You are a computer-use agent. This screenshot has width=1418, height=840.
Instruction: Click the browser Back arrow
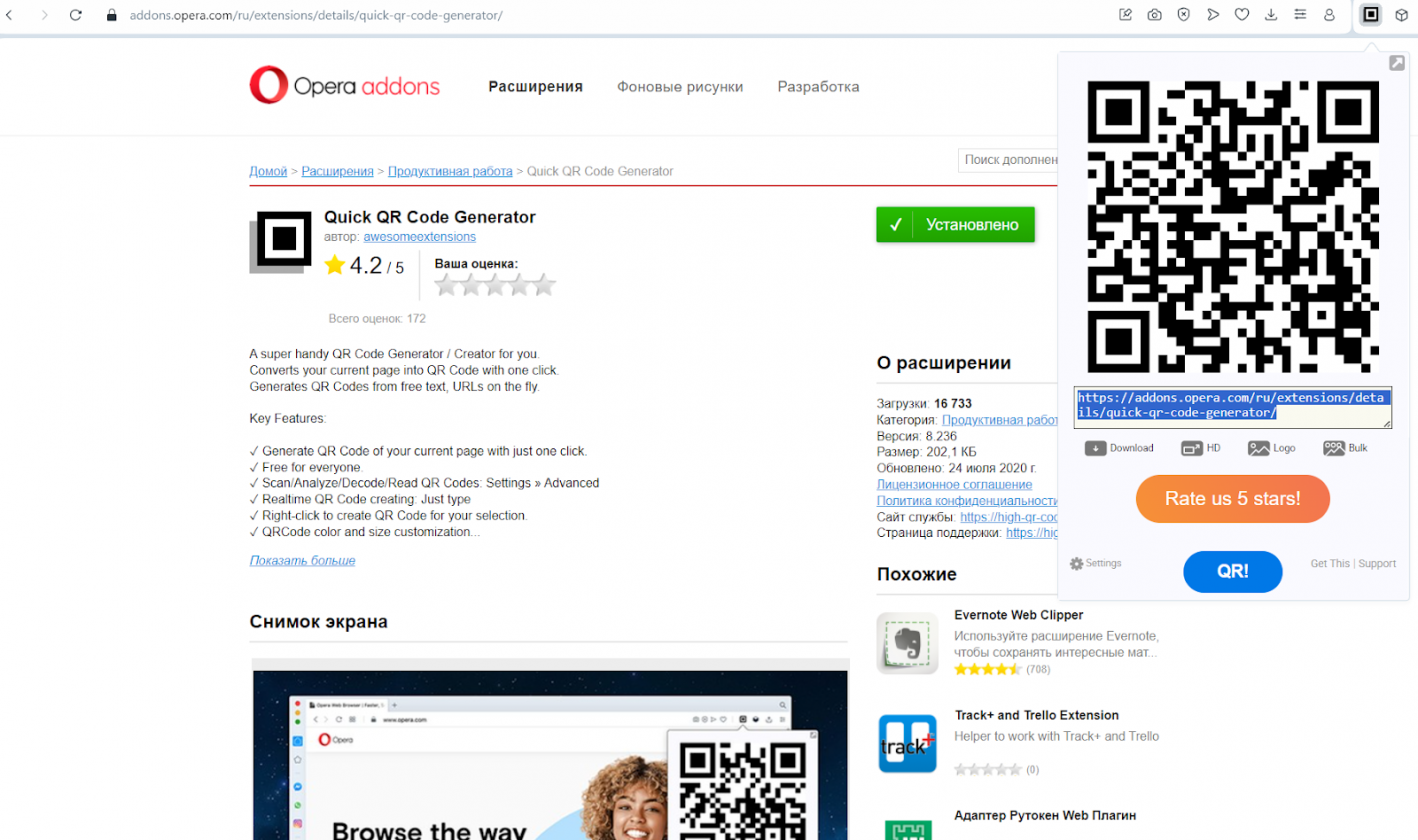coord(10,15)
